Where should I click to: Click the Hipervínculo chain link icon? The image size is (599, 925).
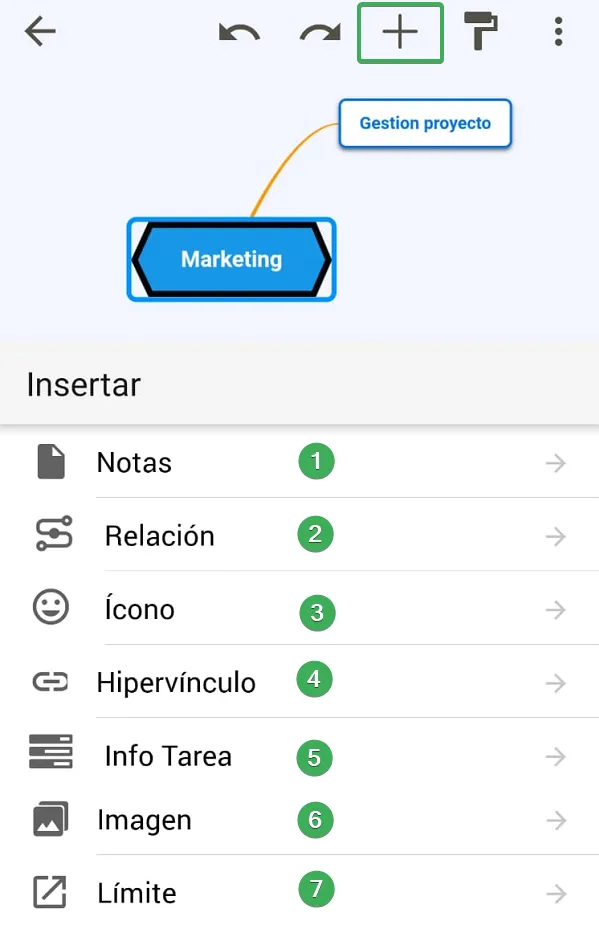[x=50, y=682]
